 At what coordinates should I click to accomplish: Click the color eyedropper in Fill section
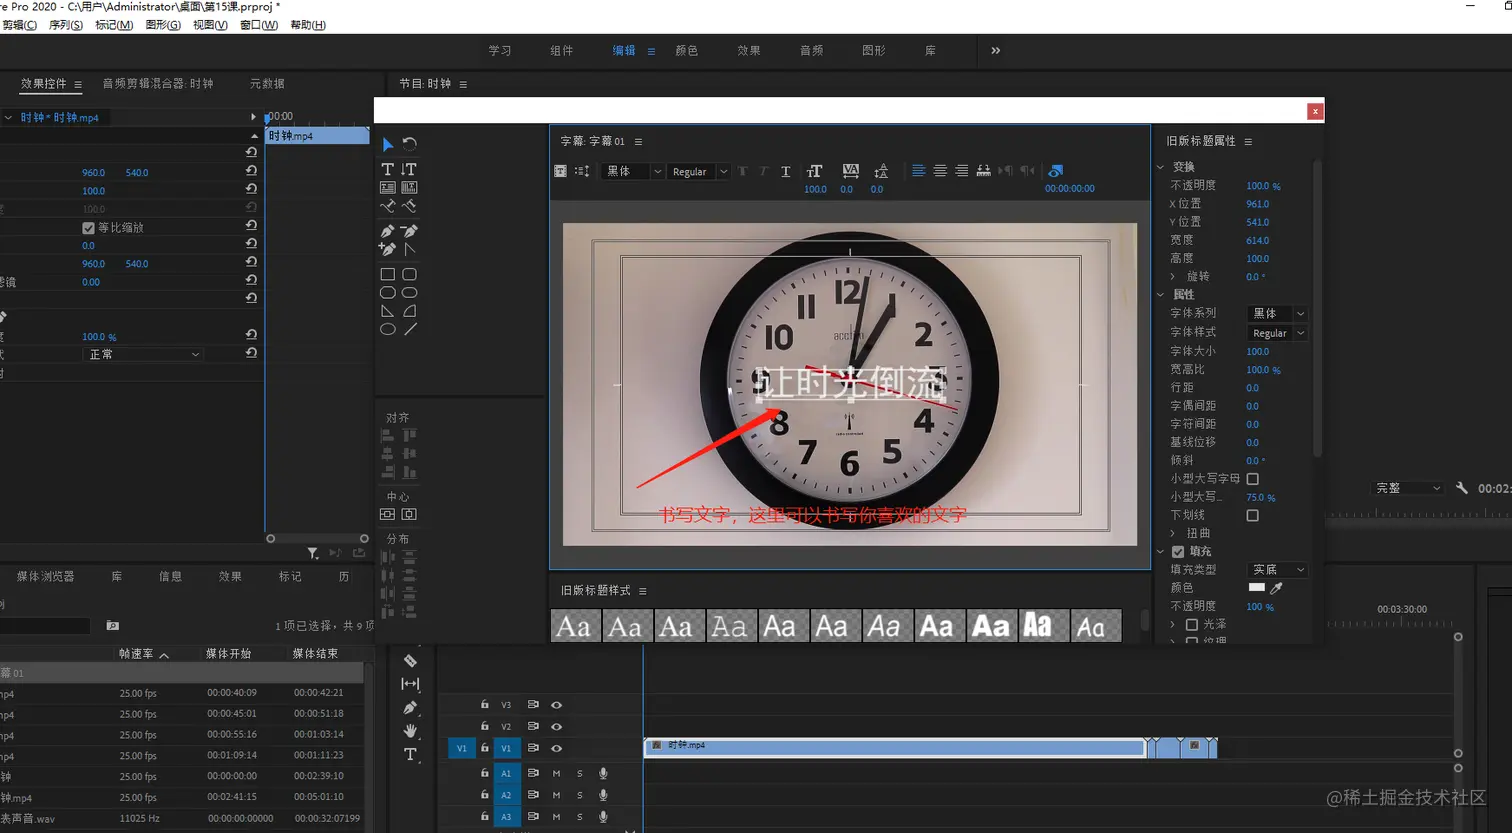1276,588
